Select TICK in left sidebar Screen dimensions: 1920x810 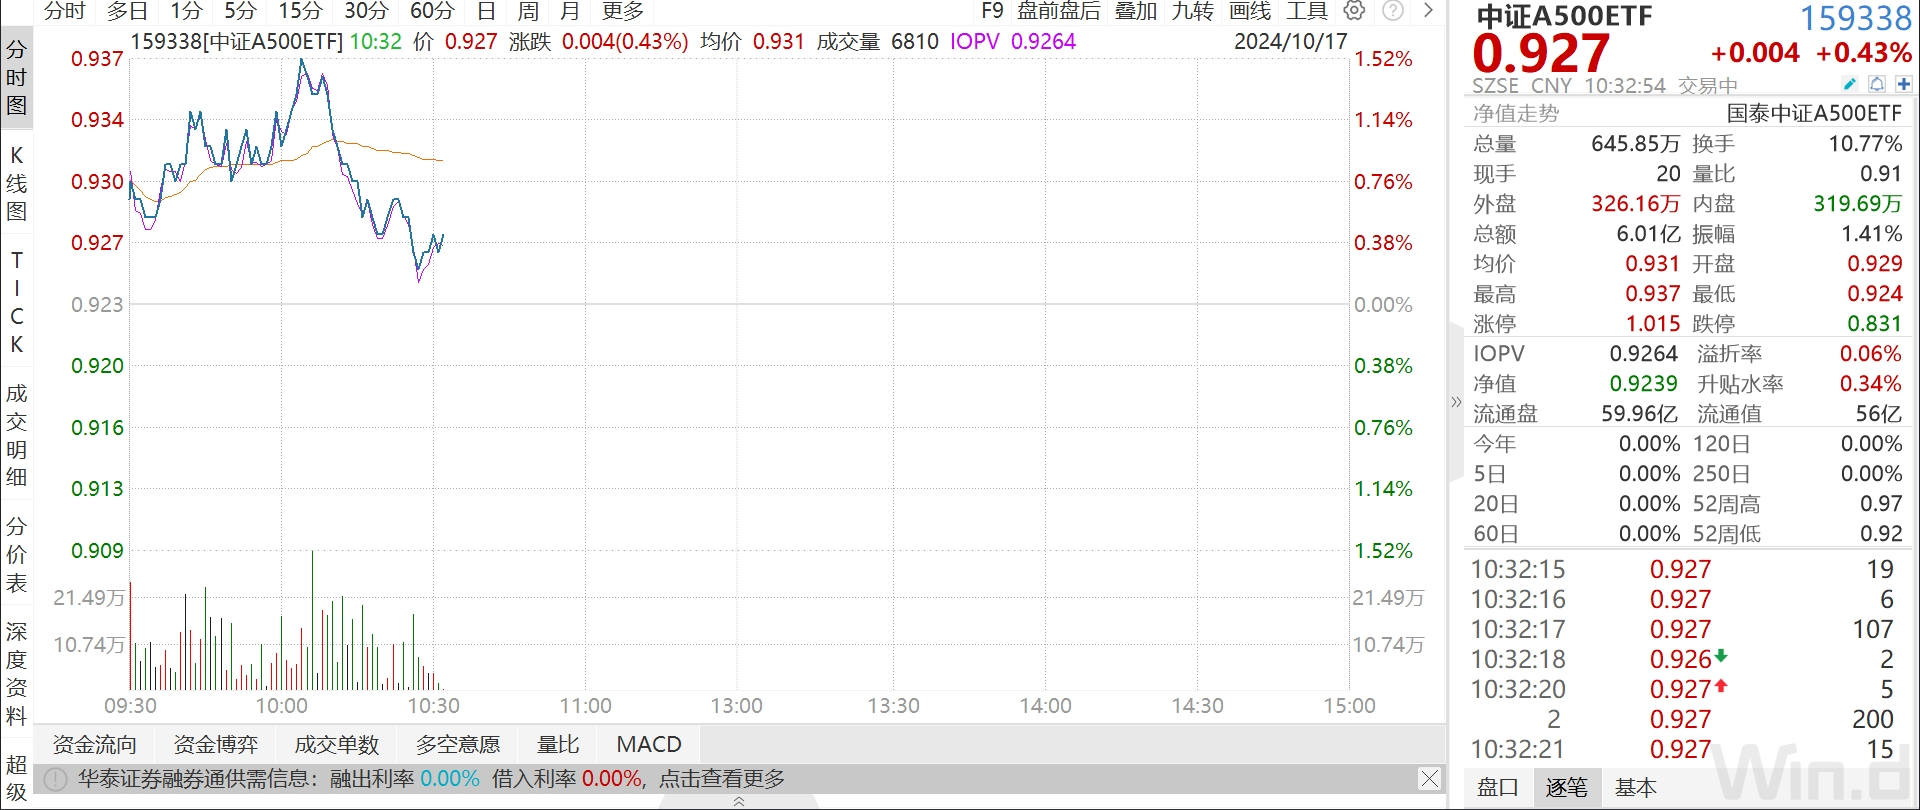click(x=16, y=302)
